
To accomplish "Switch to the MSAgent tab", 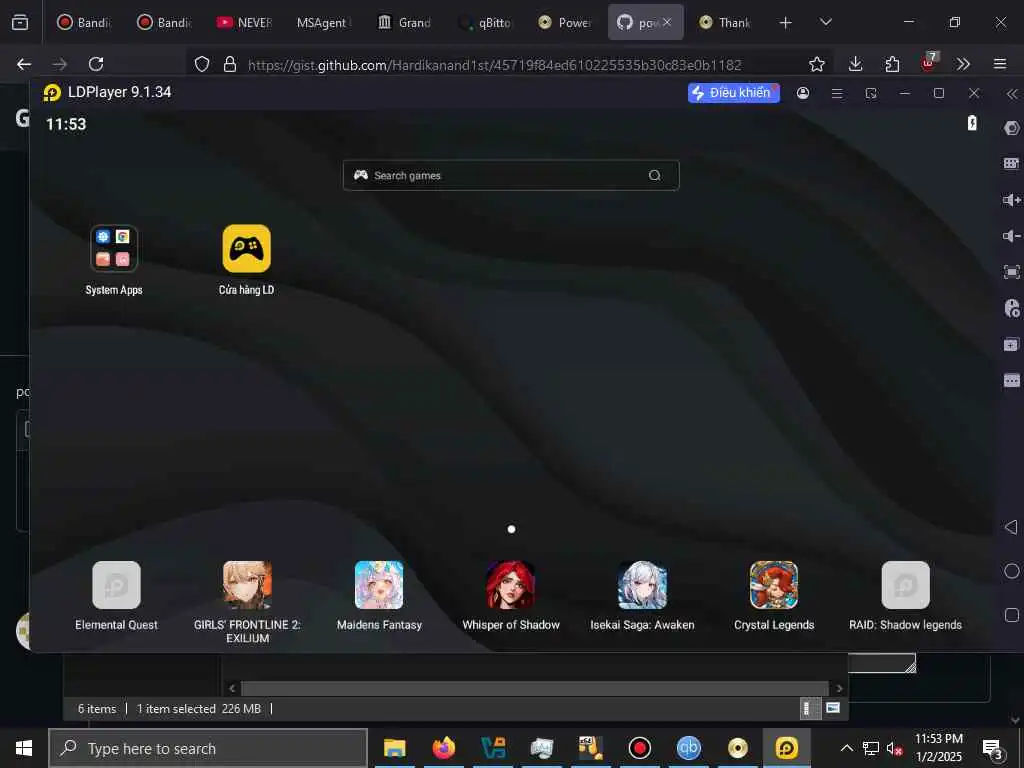I will click(x=323, y=22).
